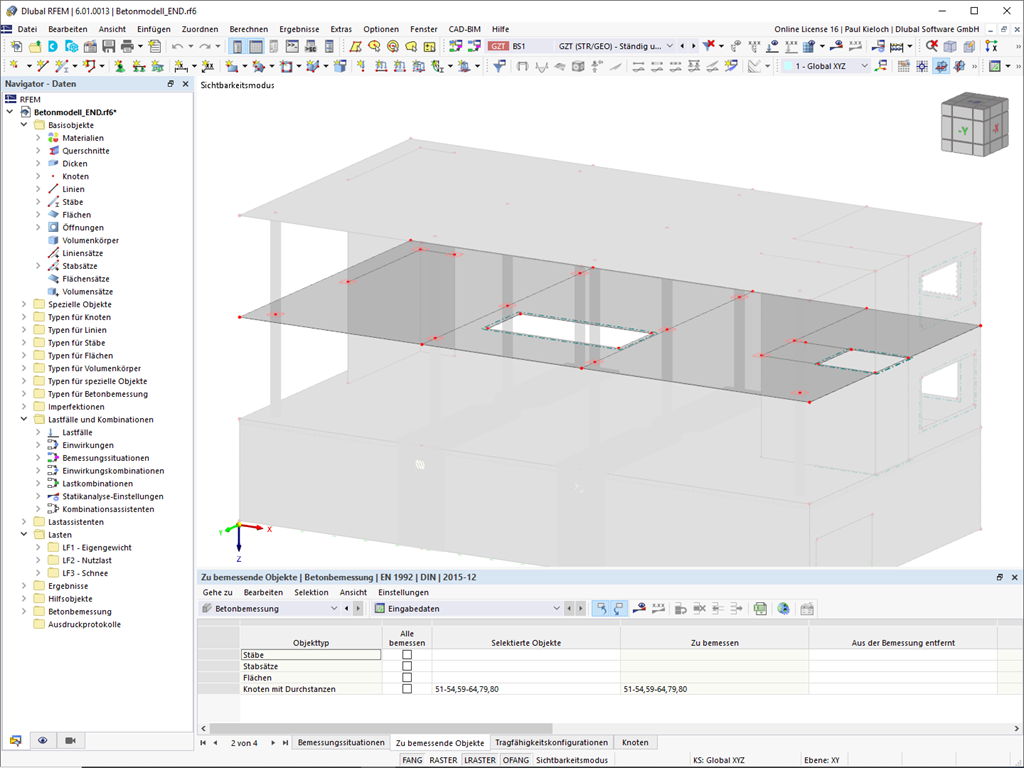Close the Navigator - Daten panel

[185, 84]
